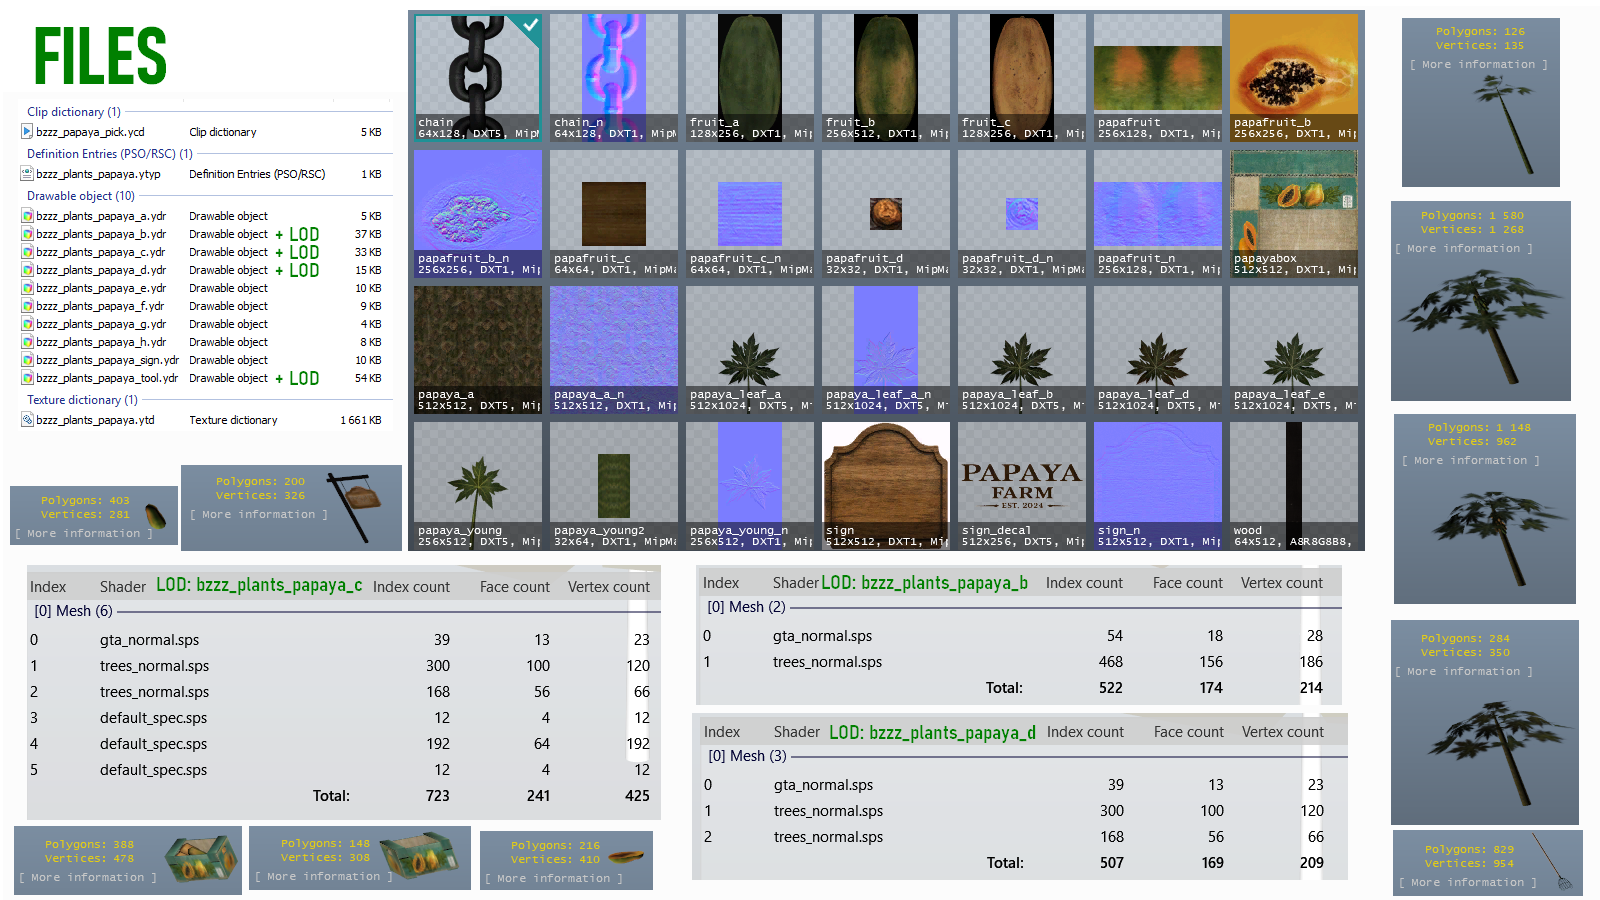Open More information for the 200-polygon sign

tap(259, 514)
